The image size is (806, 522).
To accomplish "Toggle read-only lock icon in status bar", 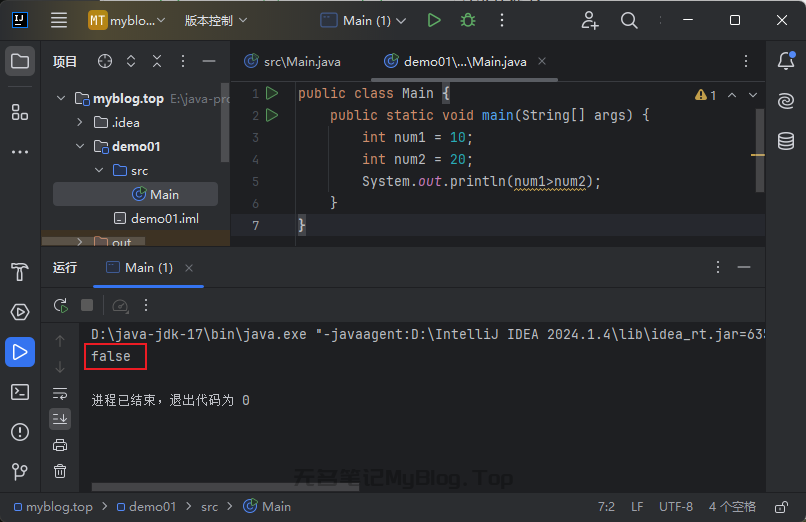I will [781, 507].
